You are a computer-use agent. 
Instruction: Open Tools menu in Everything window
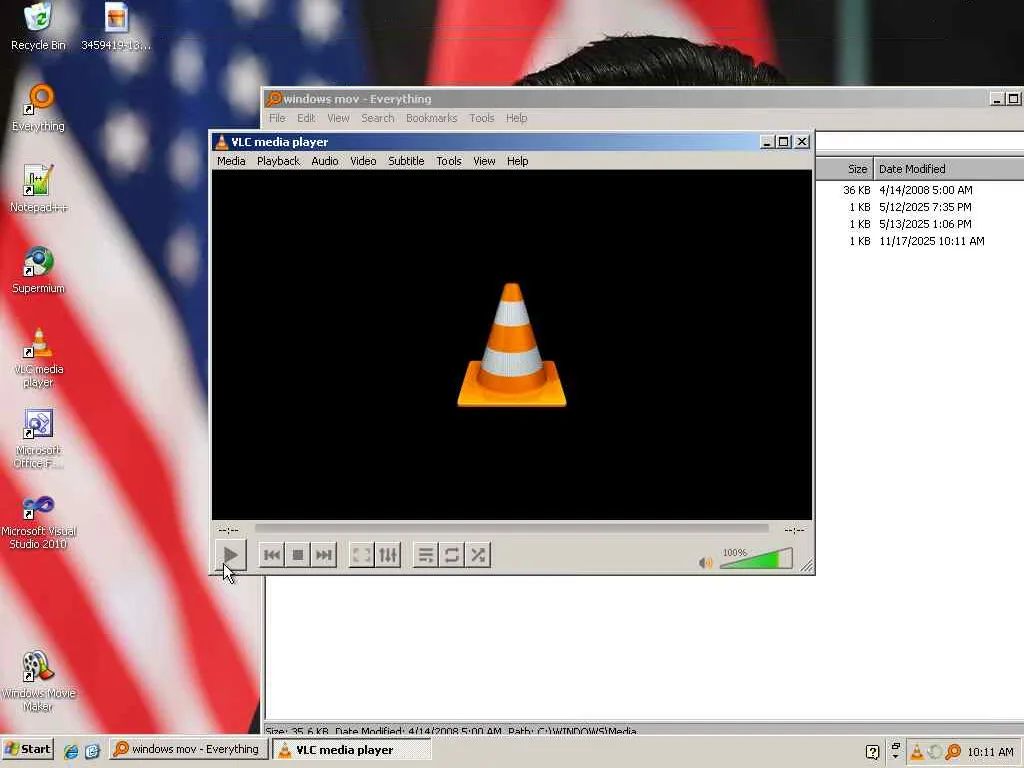(x=481, y=118)
